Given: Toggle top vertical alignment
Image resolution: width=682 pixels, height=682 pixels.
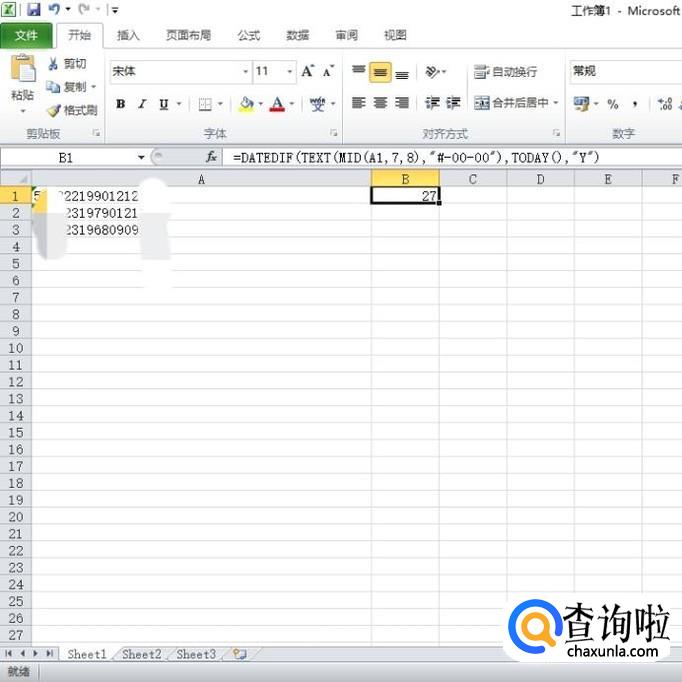Looking at the screenshot, I should click(x=359, y=71).
